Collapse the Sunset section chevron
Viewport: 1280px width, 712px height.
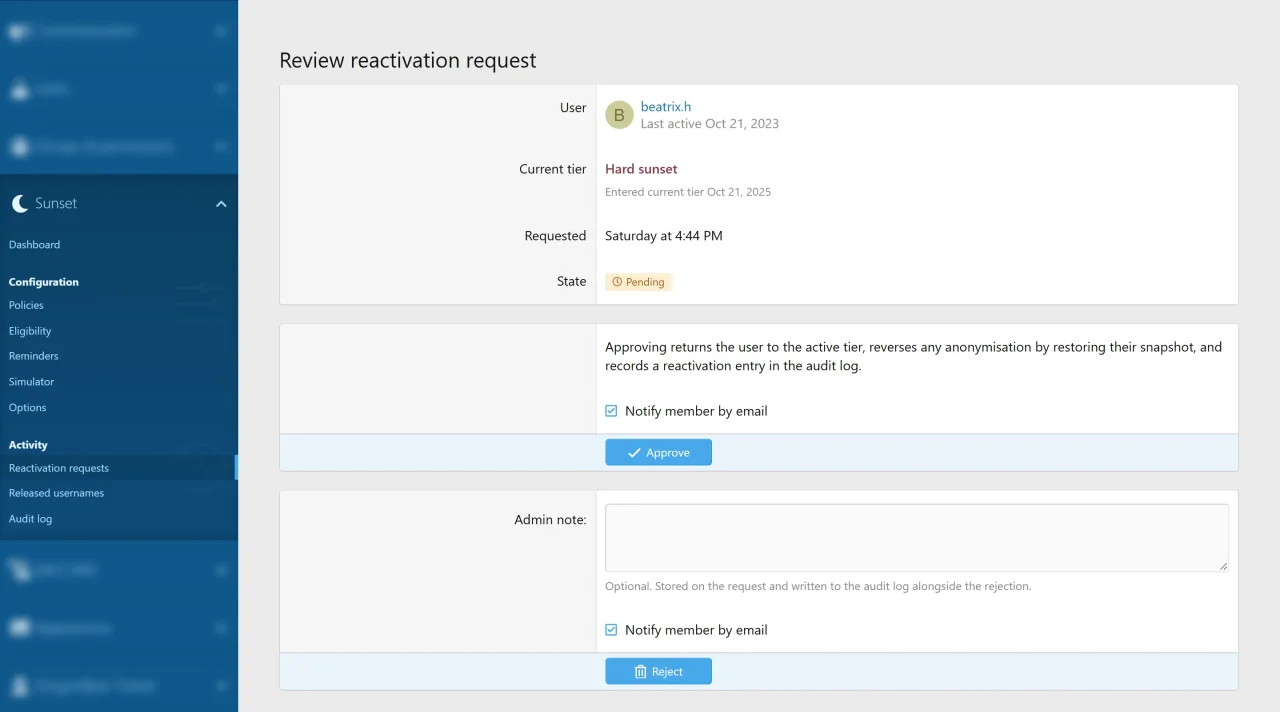(x=221, y=204)
